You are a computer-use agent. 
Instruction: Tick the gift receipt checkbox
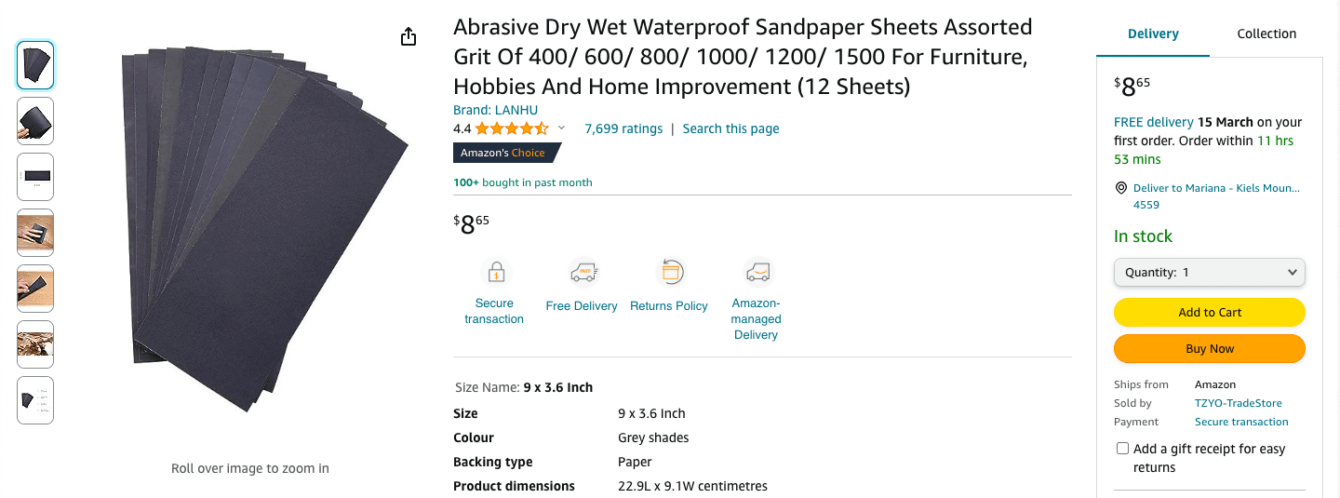1123,449
